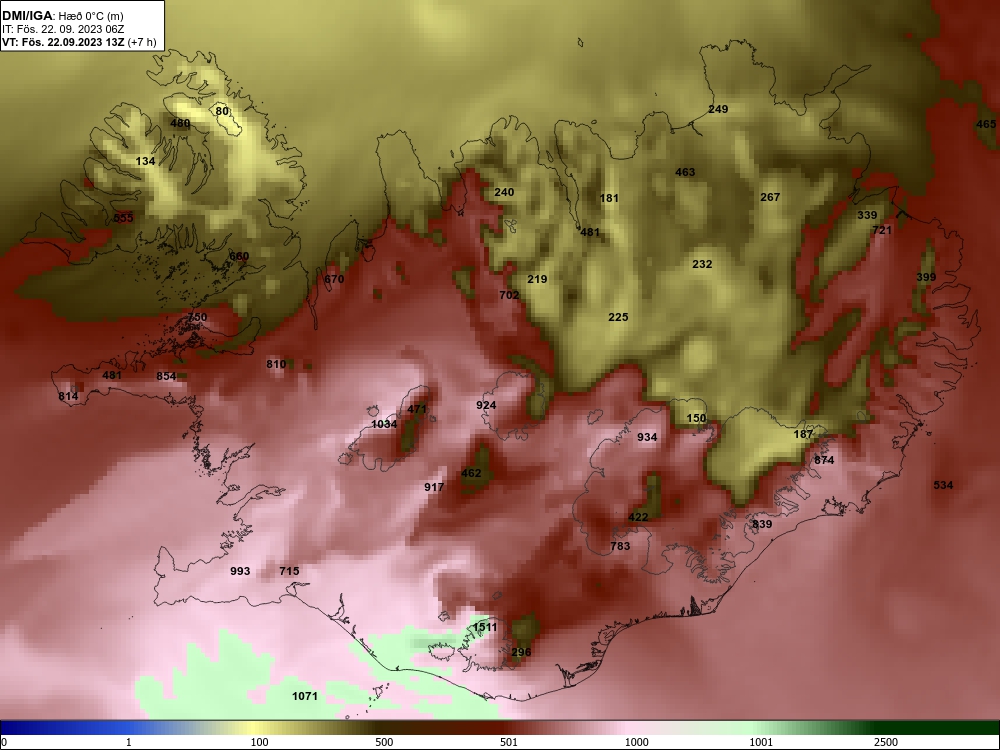Click the map value 150

click(696, 418)
